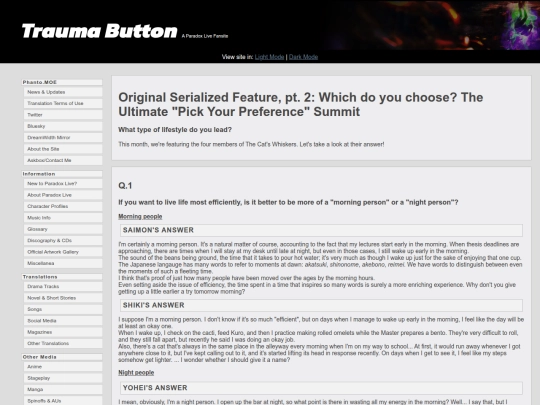540x405 pixels.
Task: Click the article title Original Serialized Feature
Action: tap(301, 104)
